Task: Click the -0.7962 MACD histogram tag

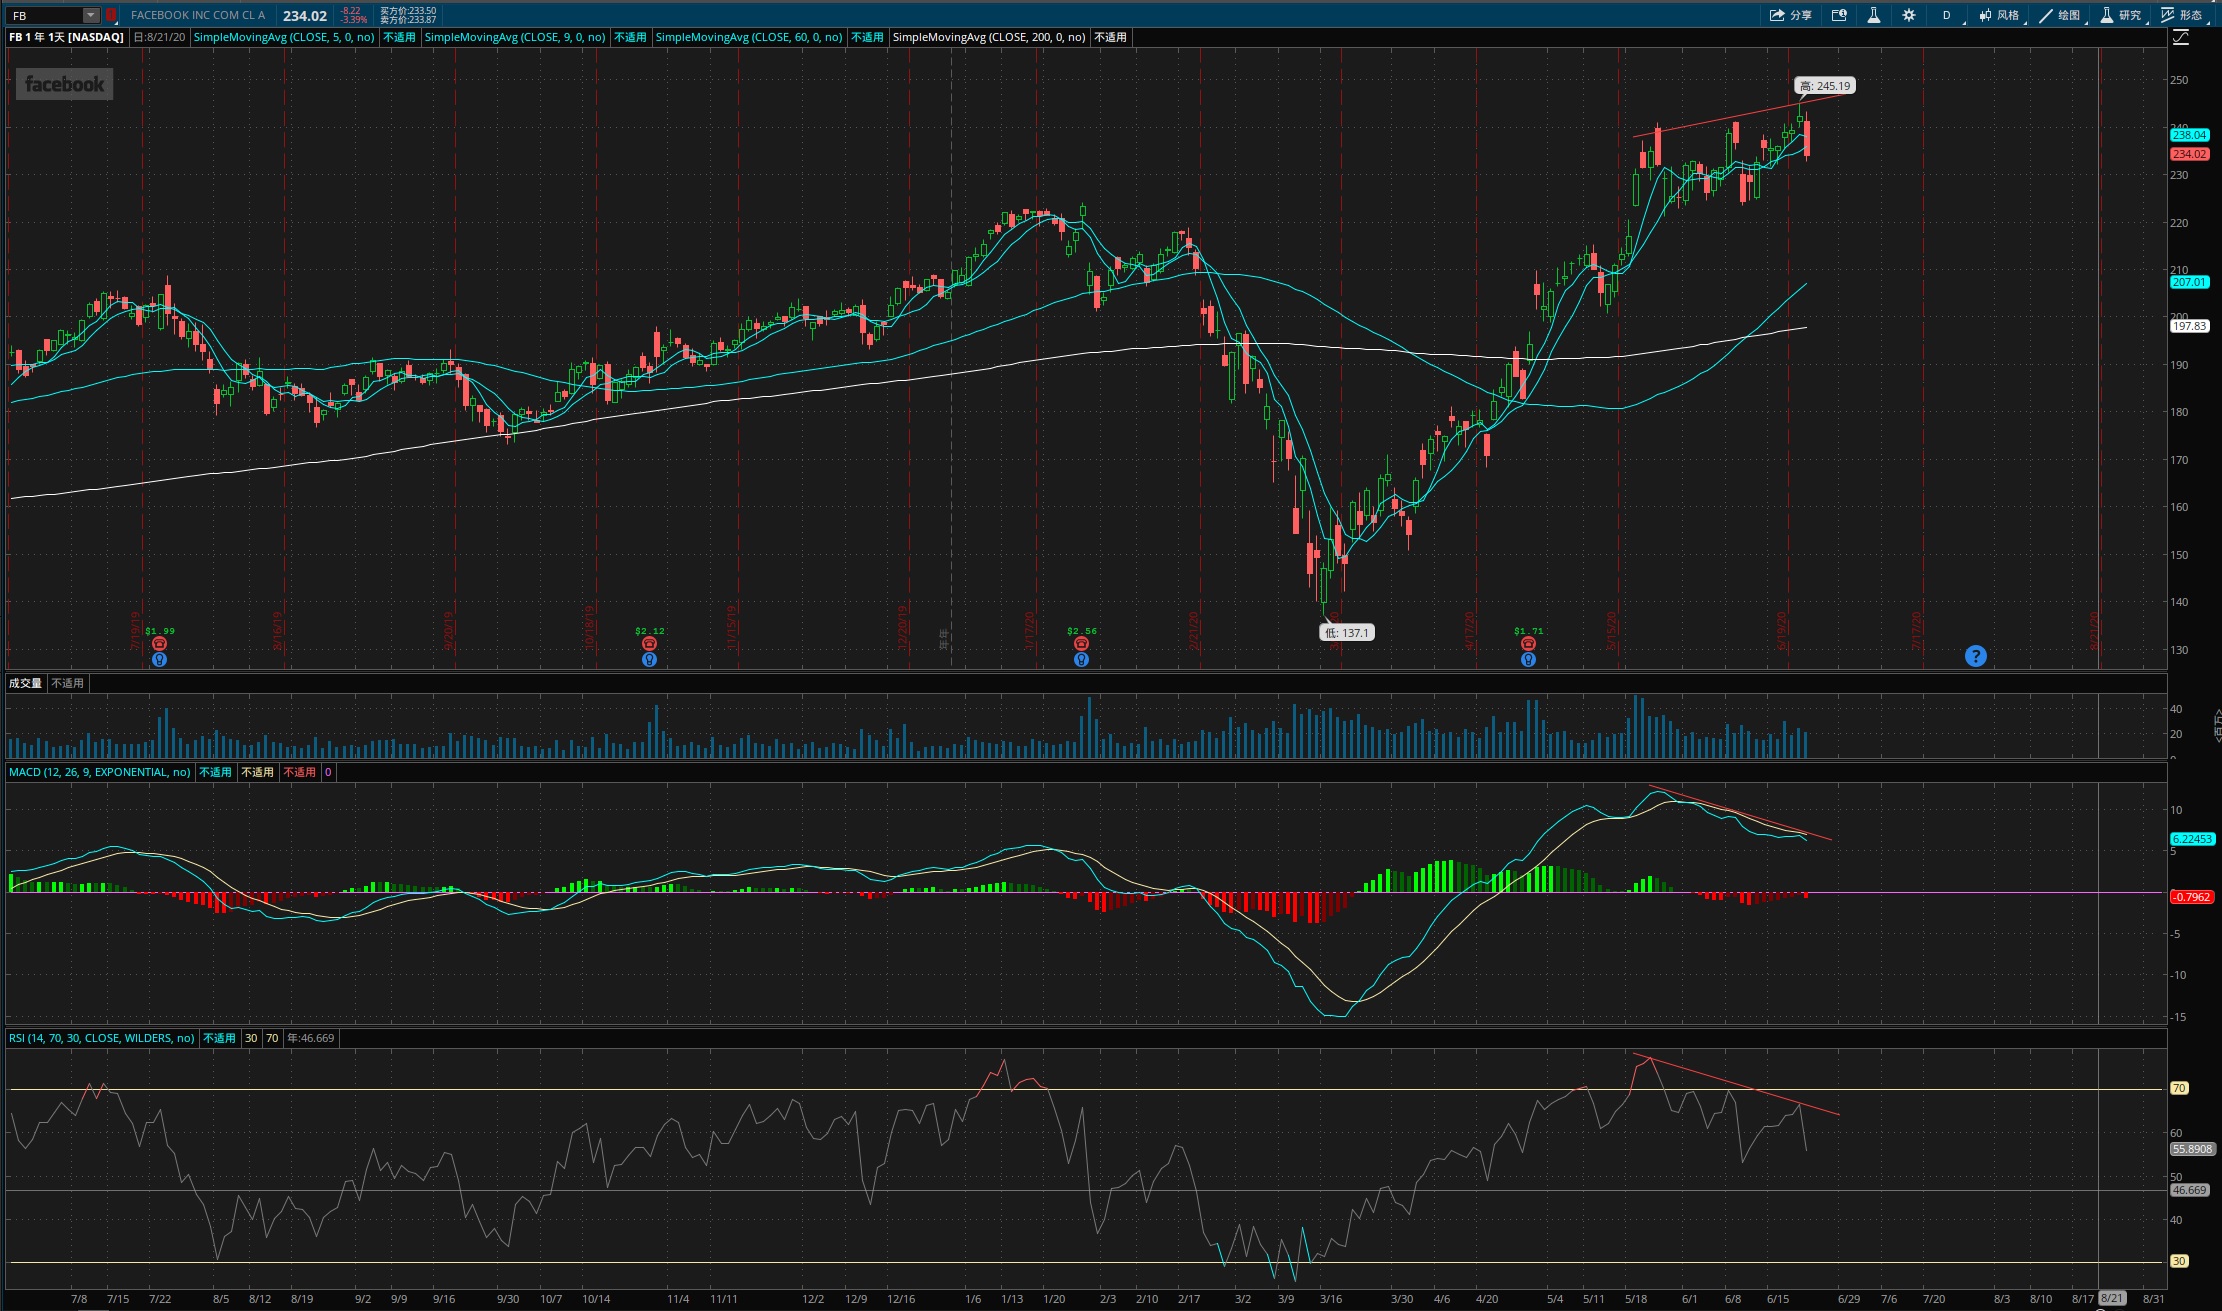Action: 2191,897
